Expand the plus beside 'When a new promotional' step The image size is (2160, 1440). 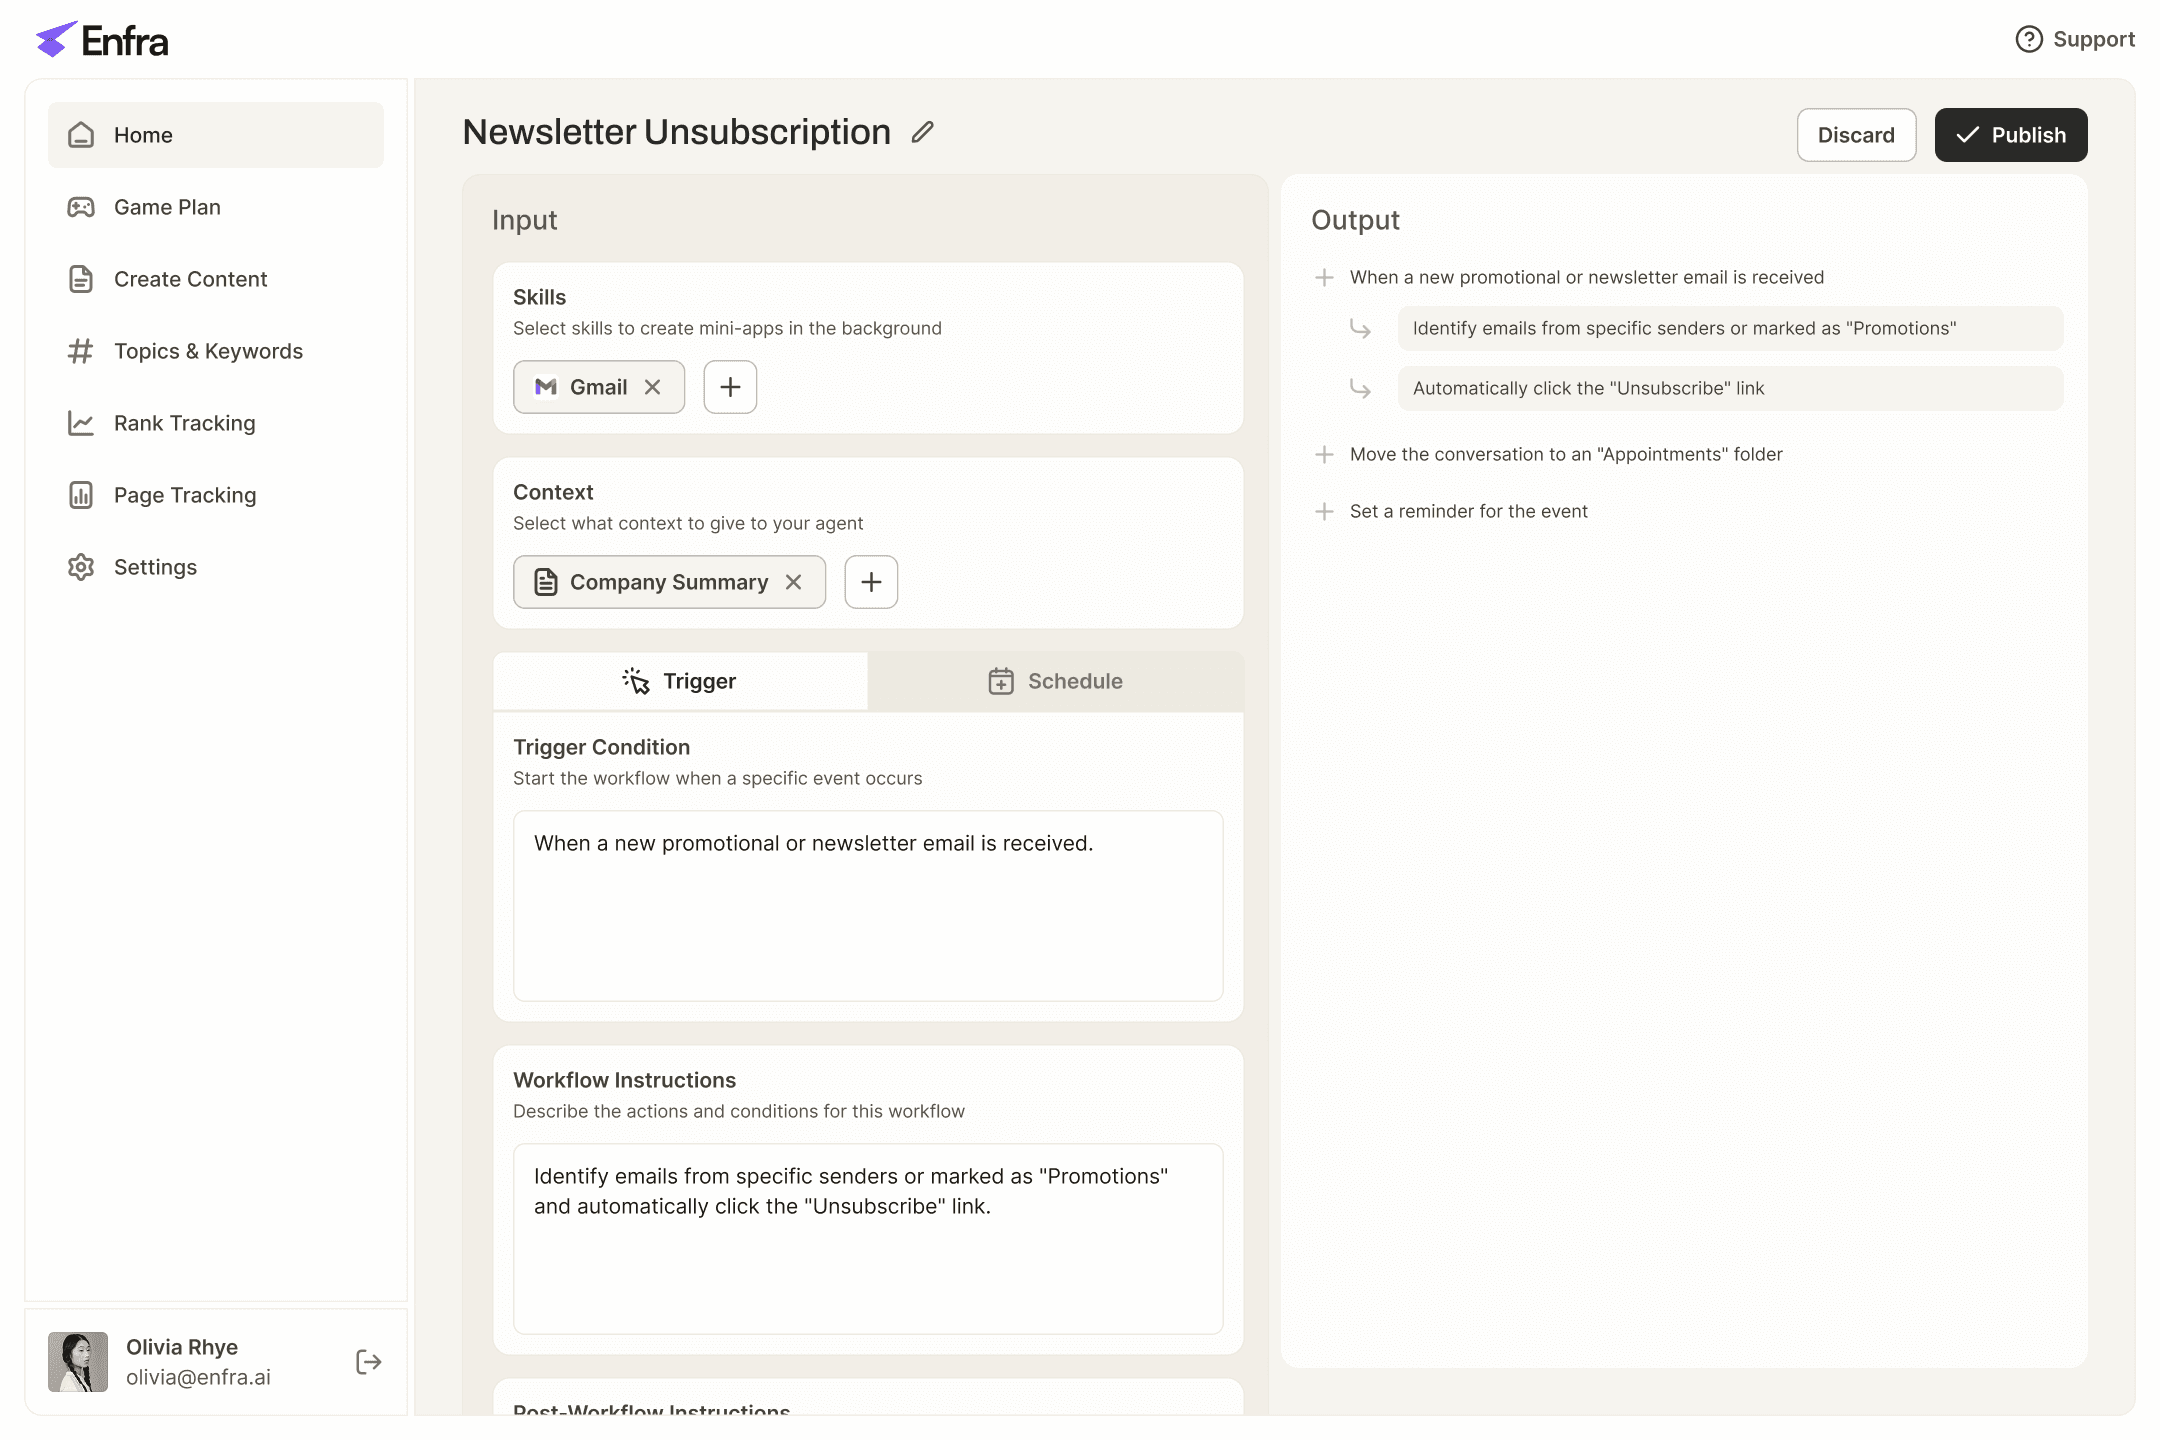pyautogui.click(x=1324, y=277)
